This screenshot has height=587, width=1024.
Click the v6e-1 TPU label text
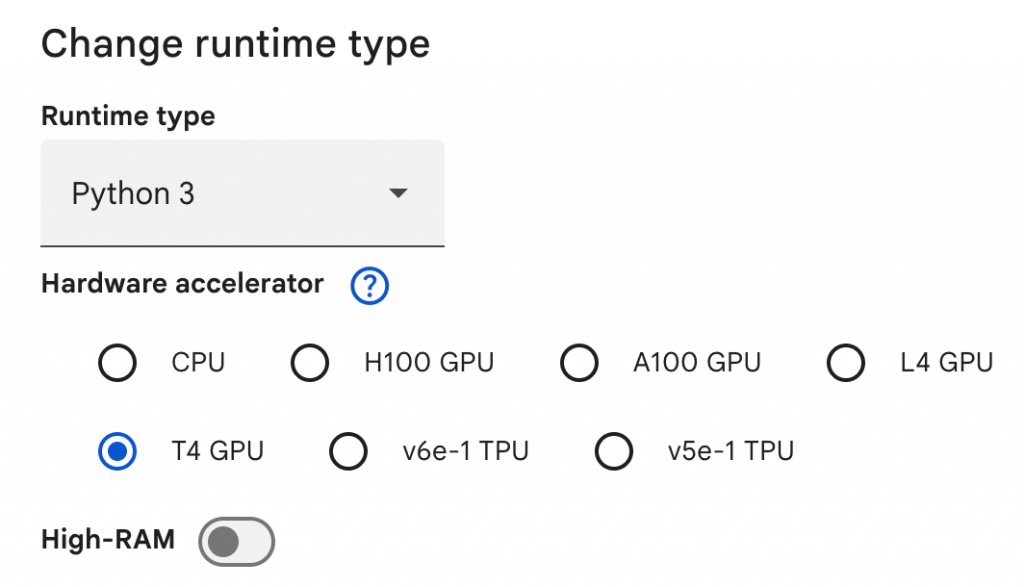465,451
